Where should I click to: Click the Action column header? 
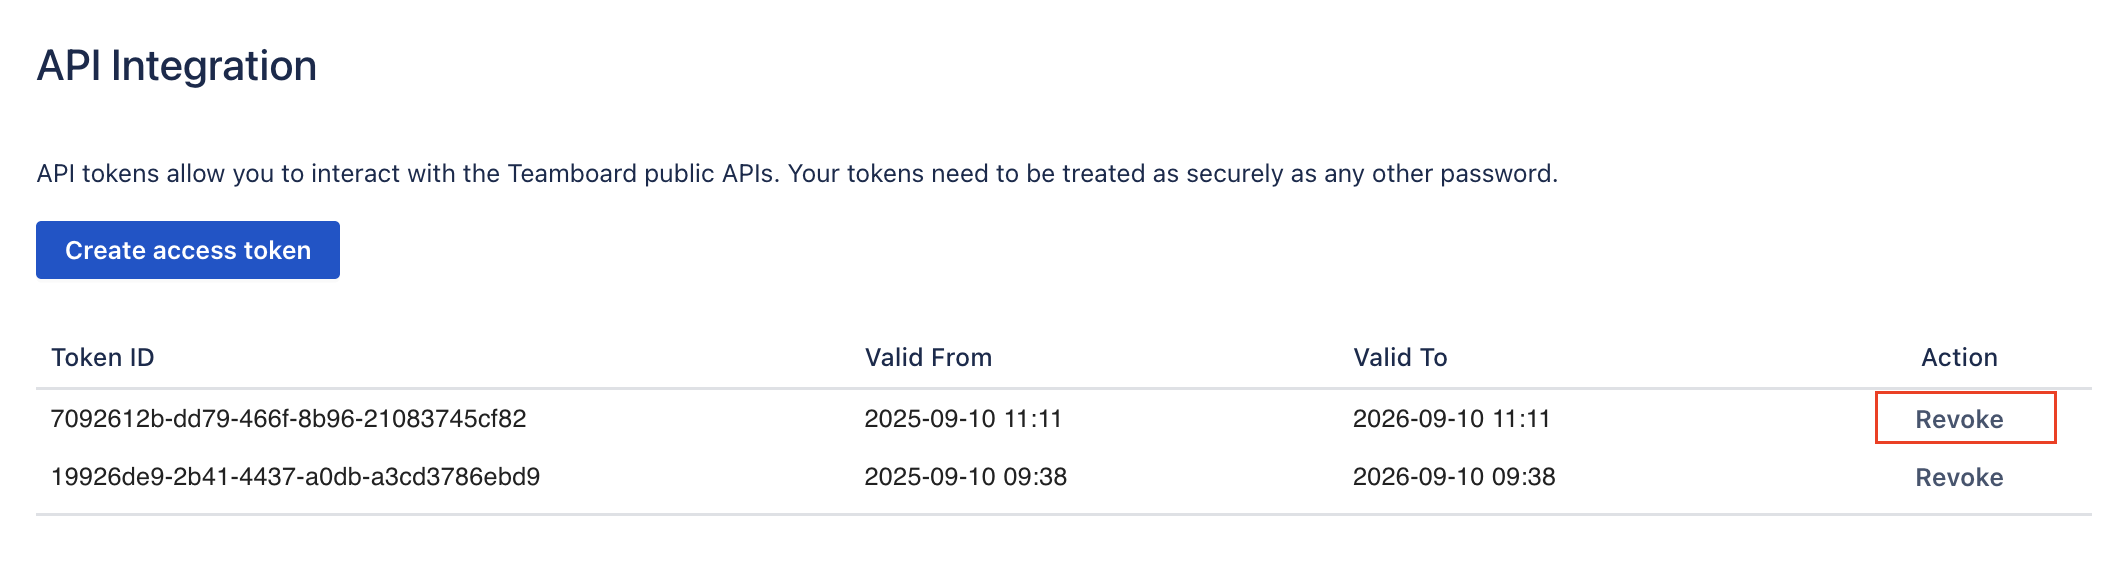(x=1958, y=357)
